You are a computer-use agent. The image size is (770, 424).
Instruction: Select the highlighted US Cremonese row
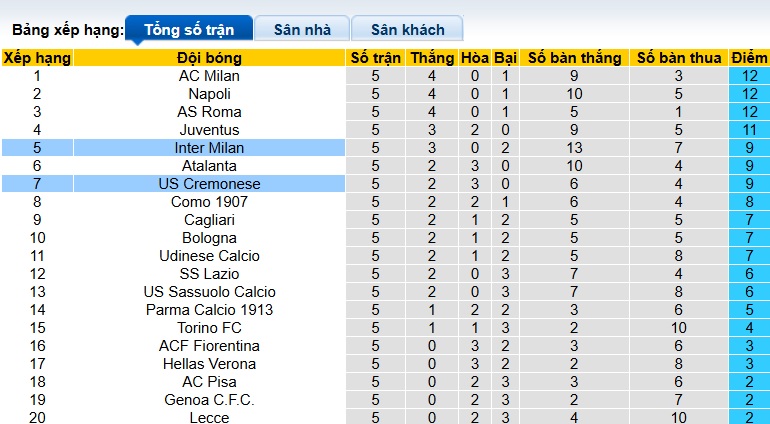tap(209, 184)
